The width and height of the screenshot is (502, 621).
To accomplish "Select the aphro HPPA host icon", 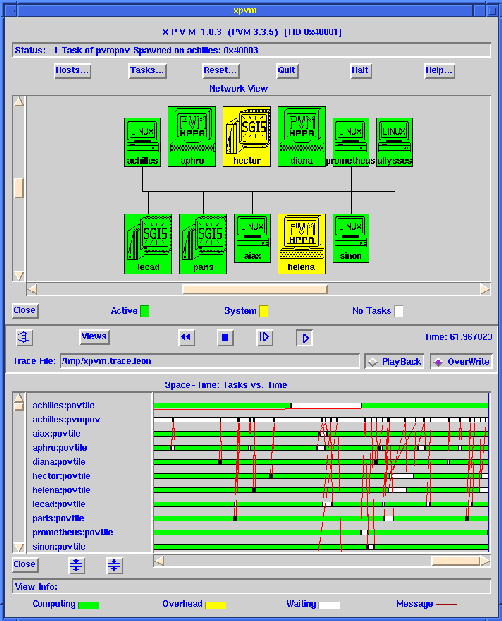I will click(192, 136).
